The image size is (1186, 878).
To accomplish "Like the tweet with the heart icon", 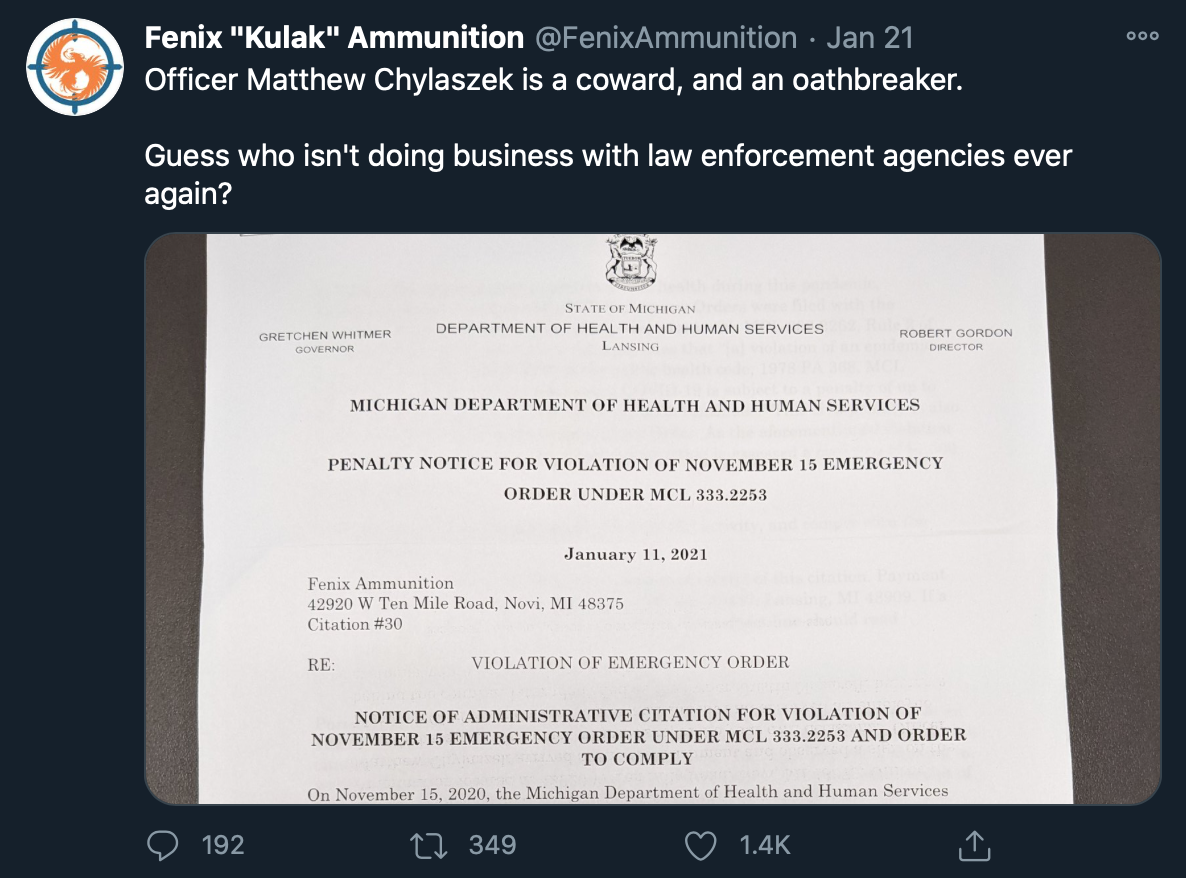I will pos(700,845).
